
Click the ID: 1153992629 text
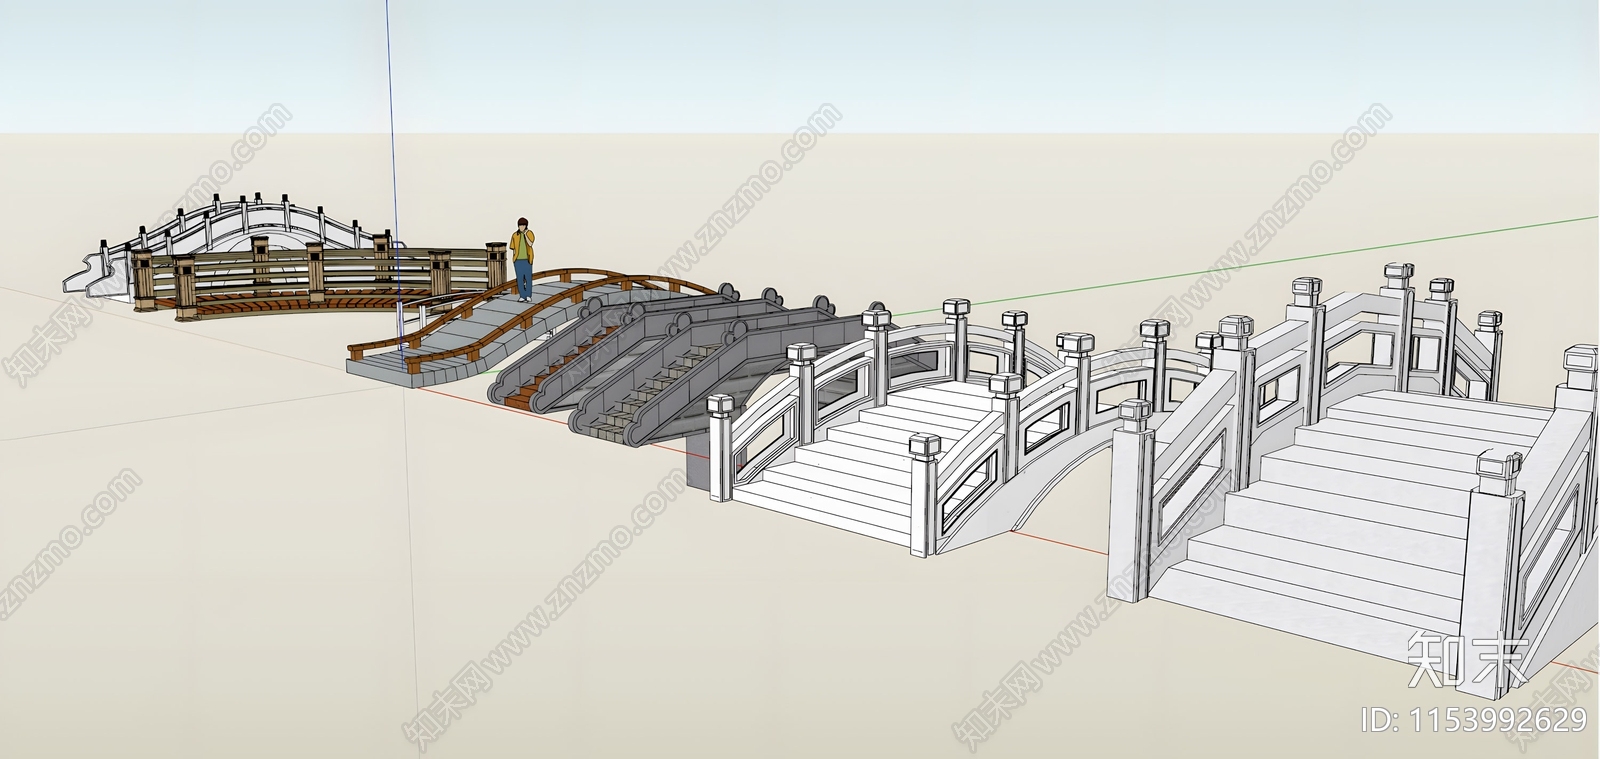point(1476,719)
